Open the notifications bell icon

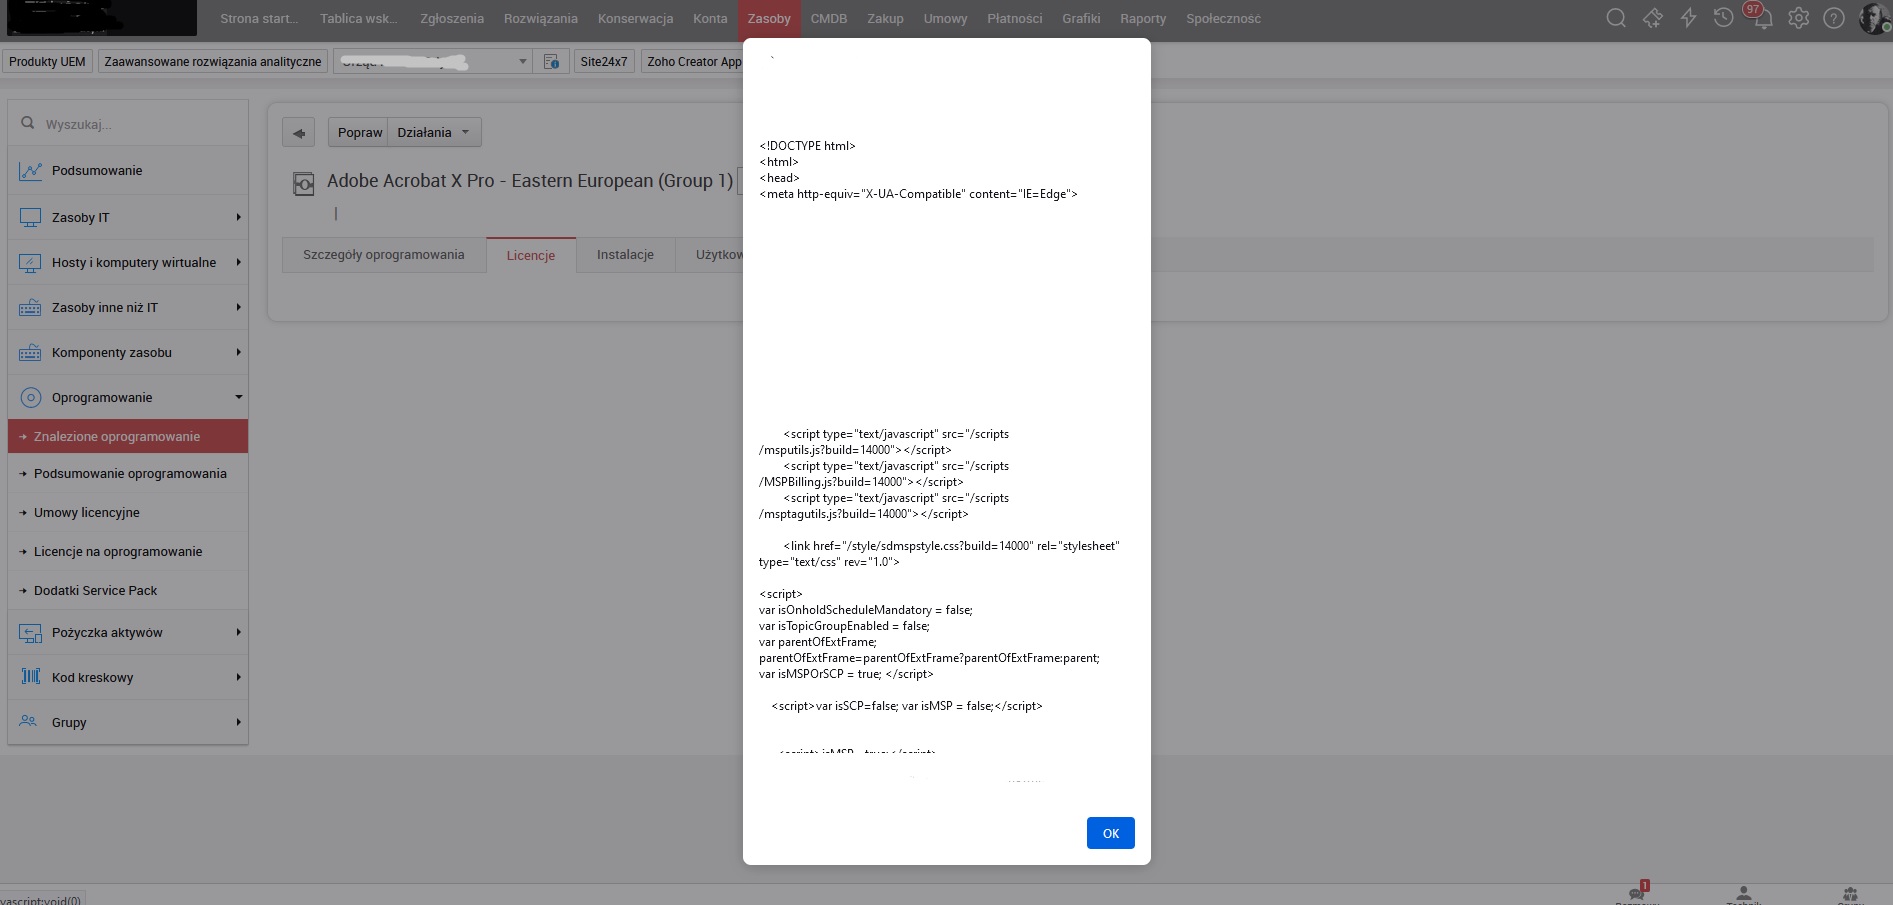1763,18
